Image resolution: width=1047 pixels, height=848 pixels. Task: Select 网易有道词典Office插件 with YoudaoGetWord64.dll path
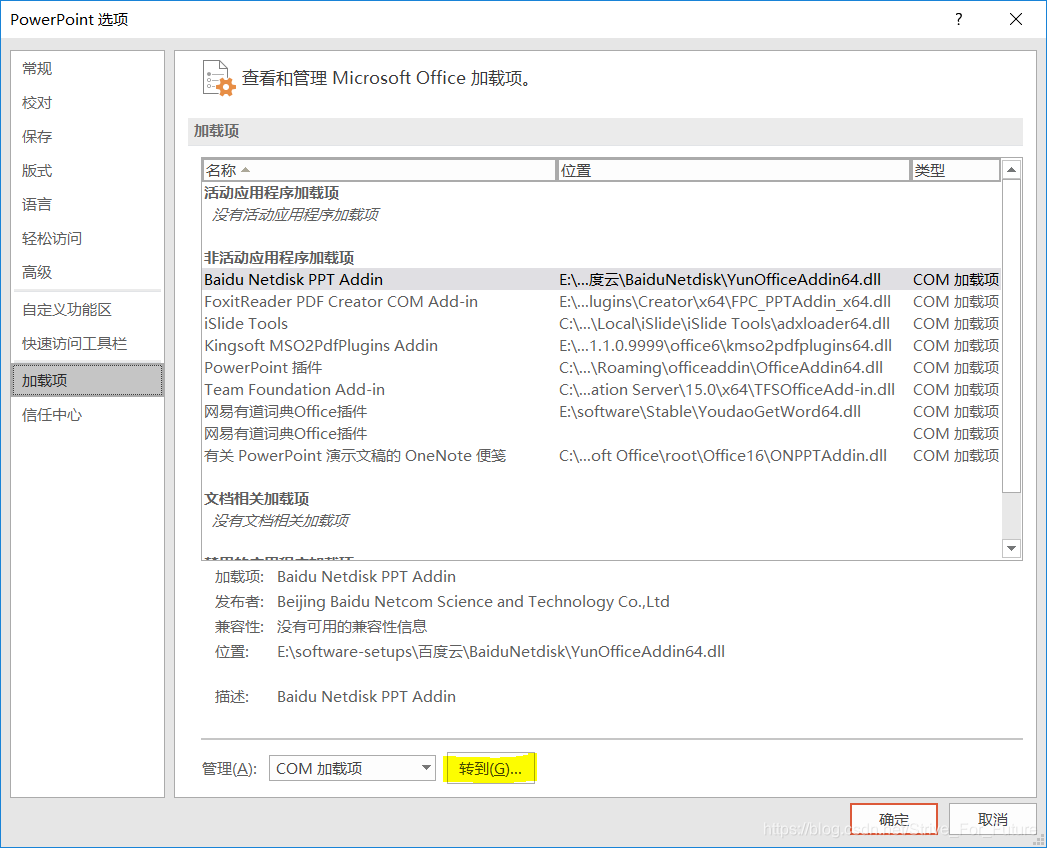601,412
